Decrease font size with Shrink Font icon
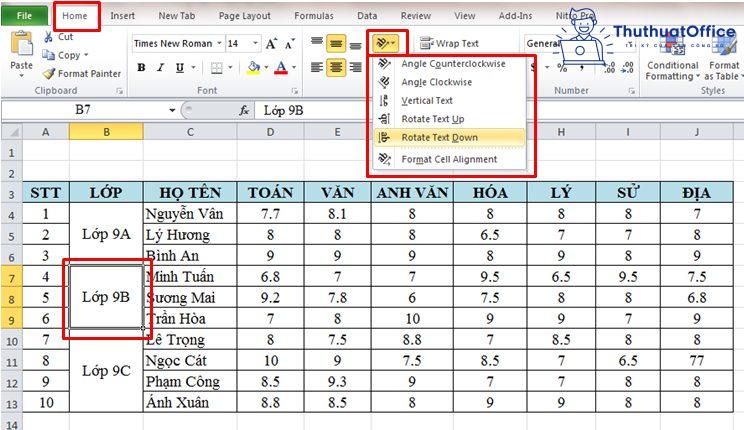Viewport: 744px width, 430px height. pyautogui.click(x=289, y=44)
